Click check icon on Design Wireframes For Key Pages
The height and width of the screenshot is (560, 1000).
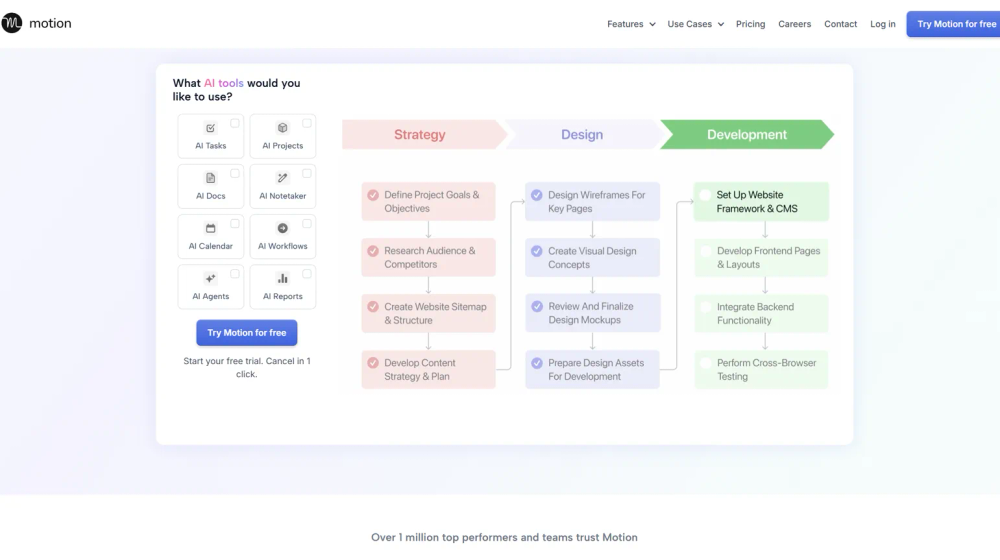click(x=537, y=195)
